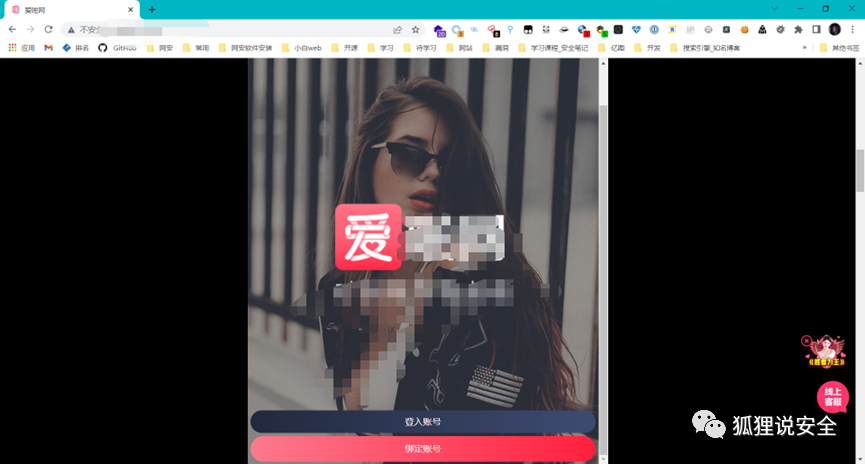The height and width of the screenshot is (464, 865).
Task: Open the Chrome profile avatar
Action: click(835, 30)
